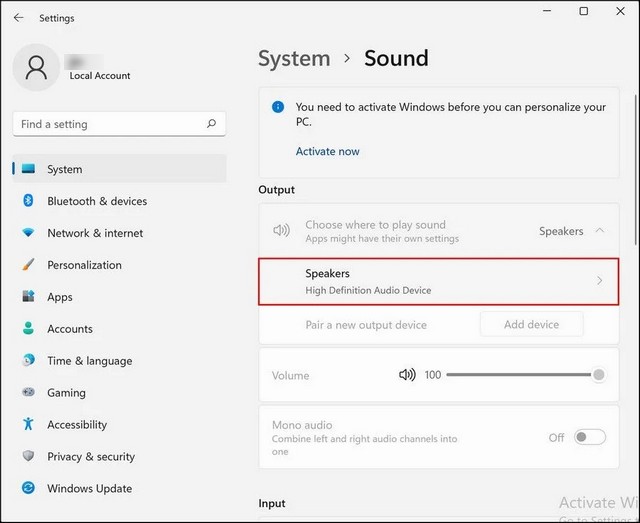The height and width of the screenshot is (523, 640).
Task: Click System in the breadcrumb
Action: coord(294,58)
